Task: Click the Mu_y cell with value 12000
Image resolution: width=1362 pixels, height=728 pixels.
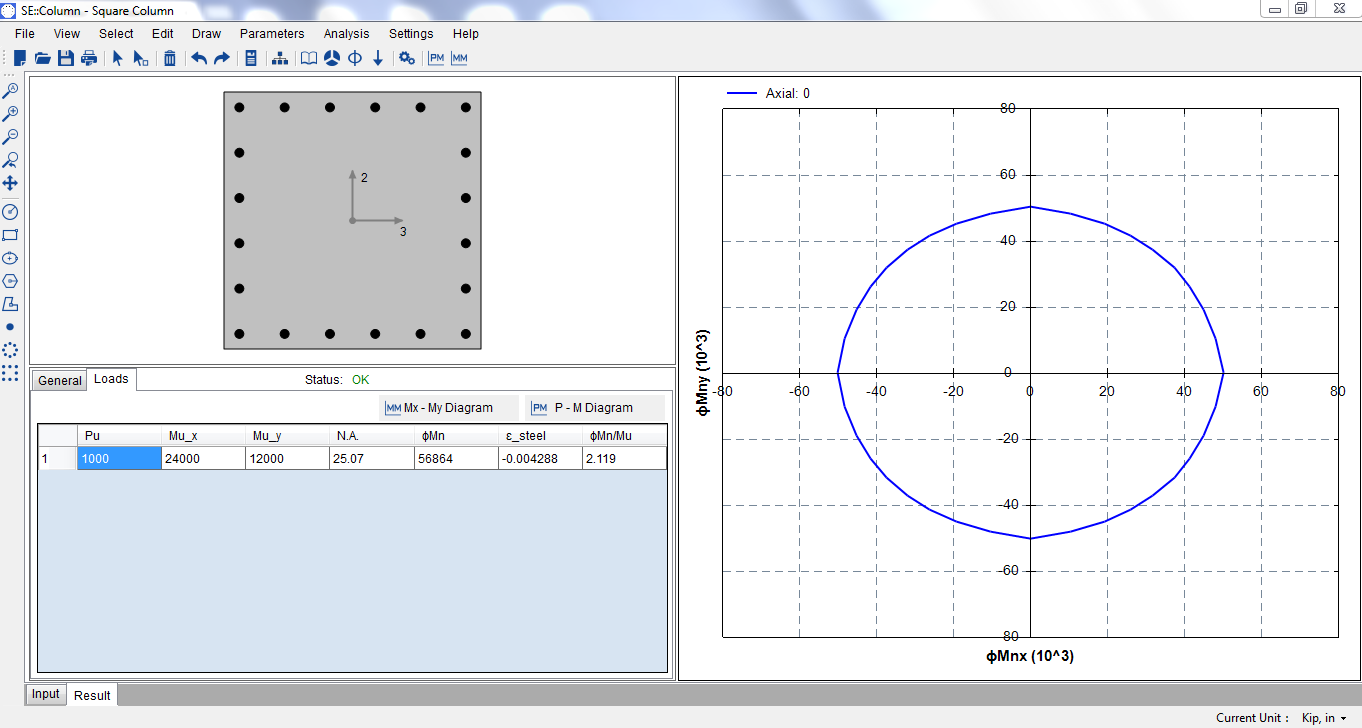Action: pos(287,458)
